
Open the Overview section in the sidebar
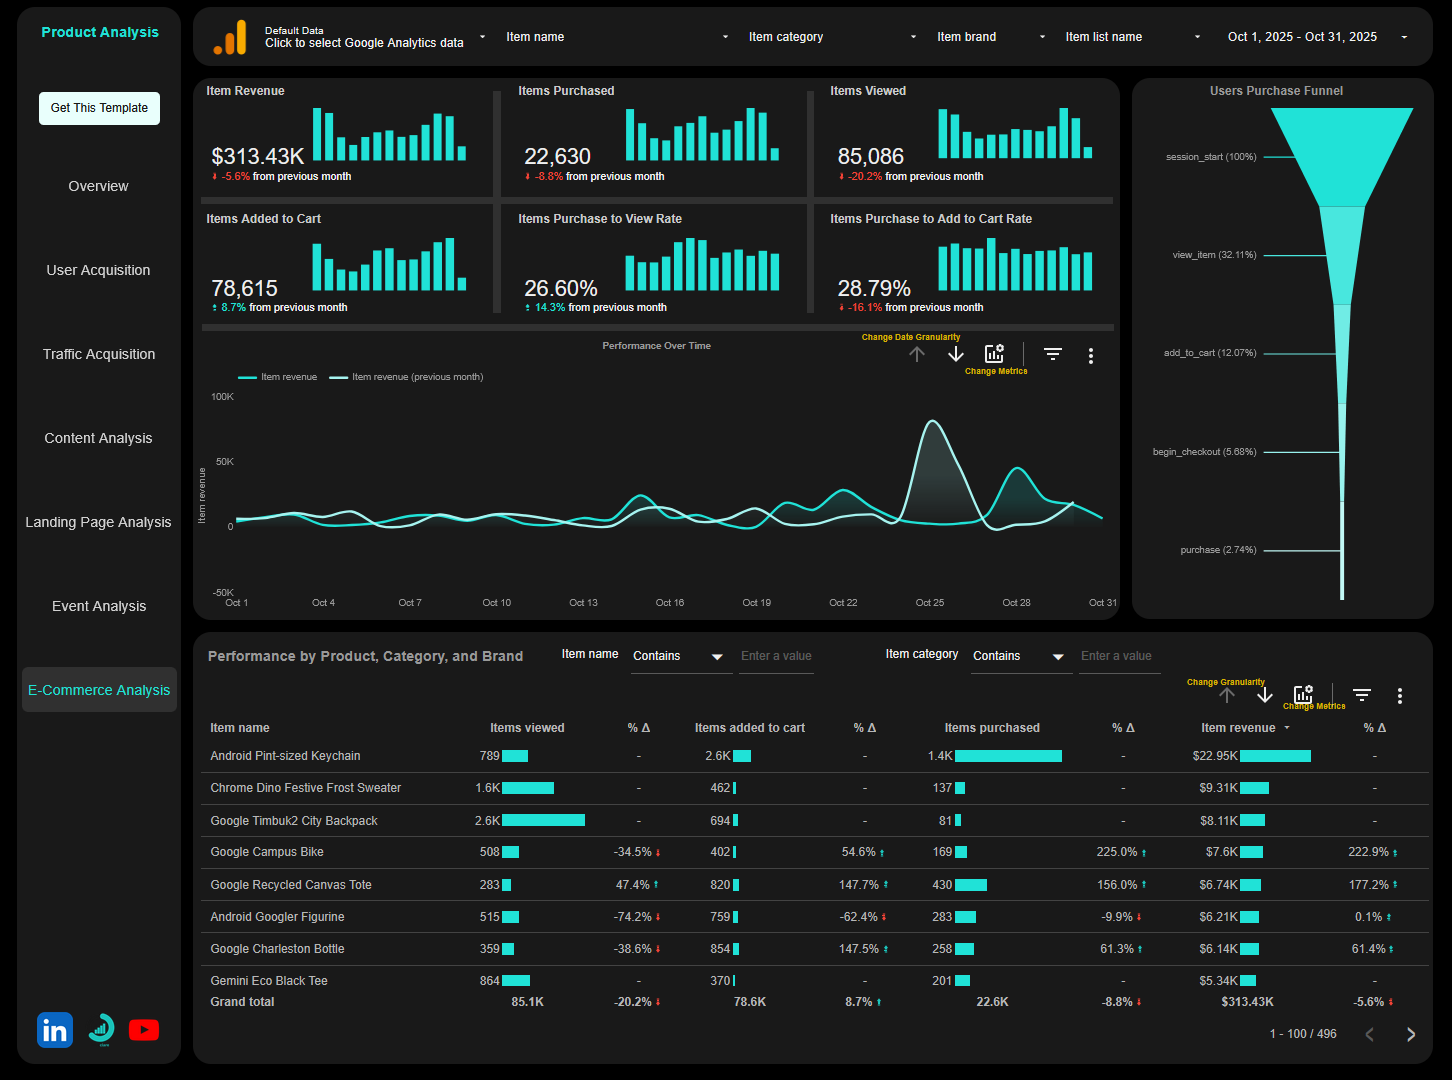point(98,186)
